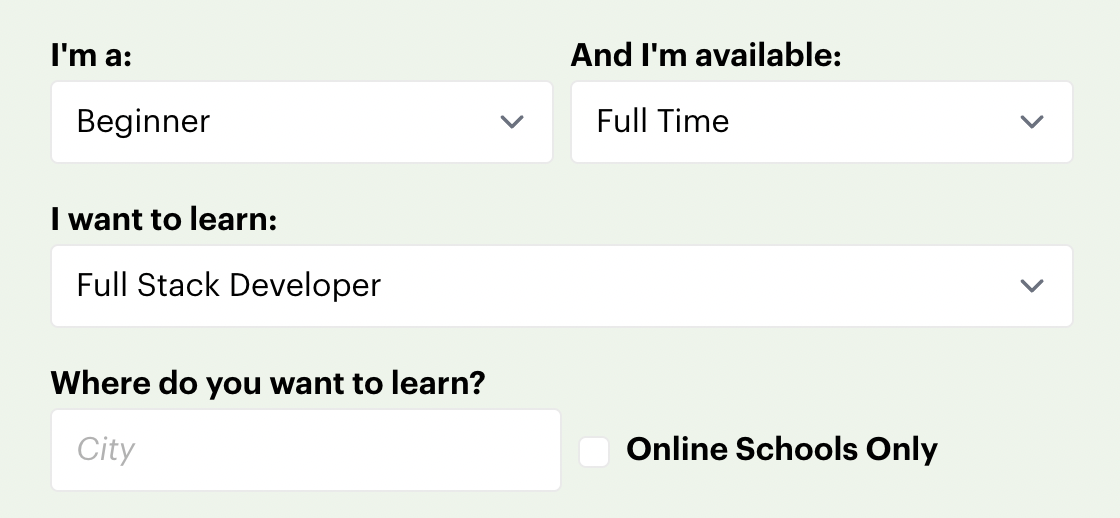The height and width of the screenshot is (518, 1120).
Task: Click the chevron arrow beside Full Time
Action: pos(1031,122)
